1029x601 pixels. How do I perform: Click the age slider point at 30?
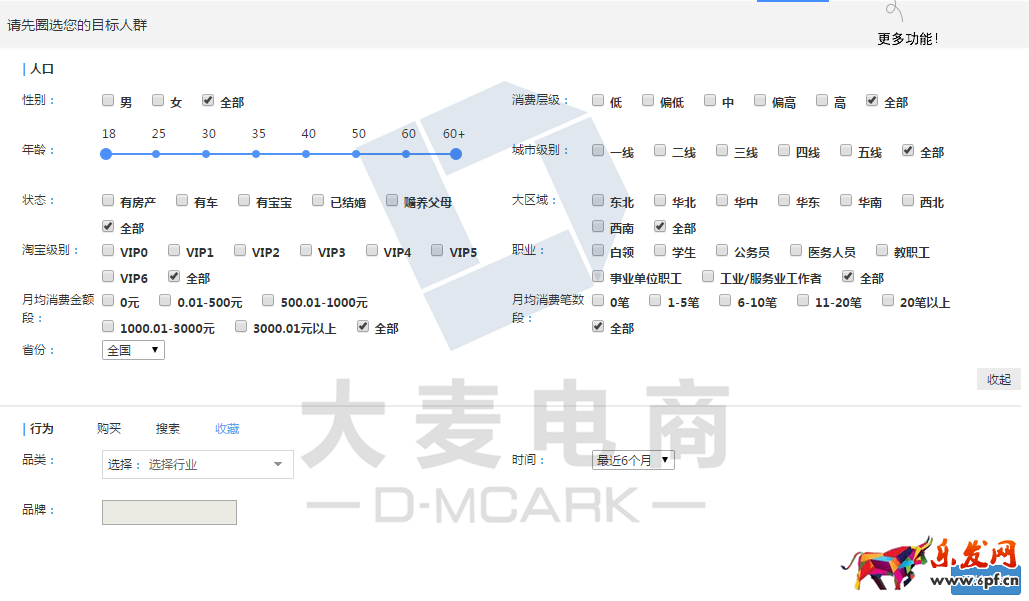click(206, 154)
